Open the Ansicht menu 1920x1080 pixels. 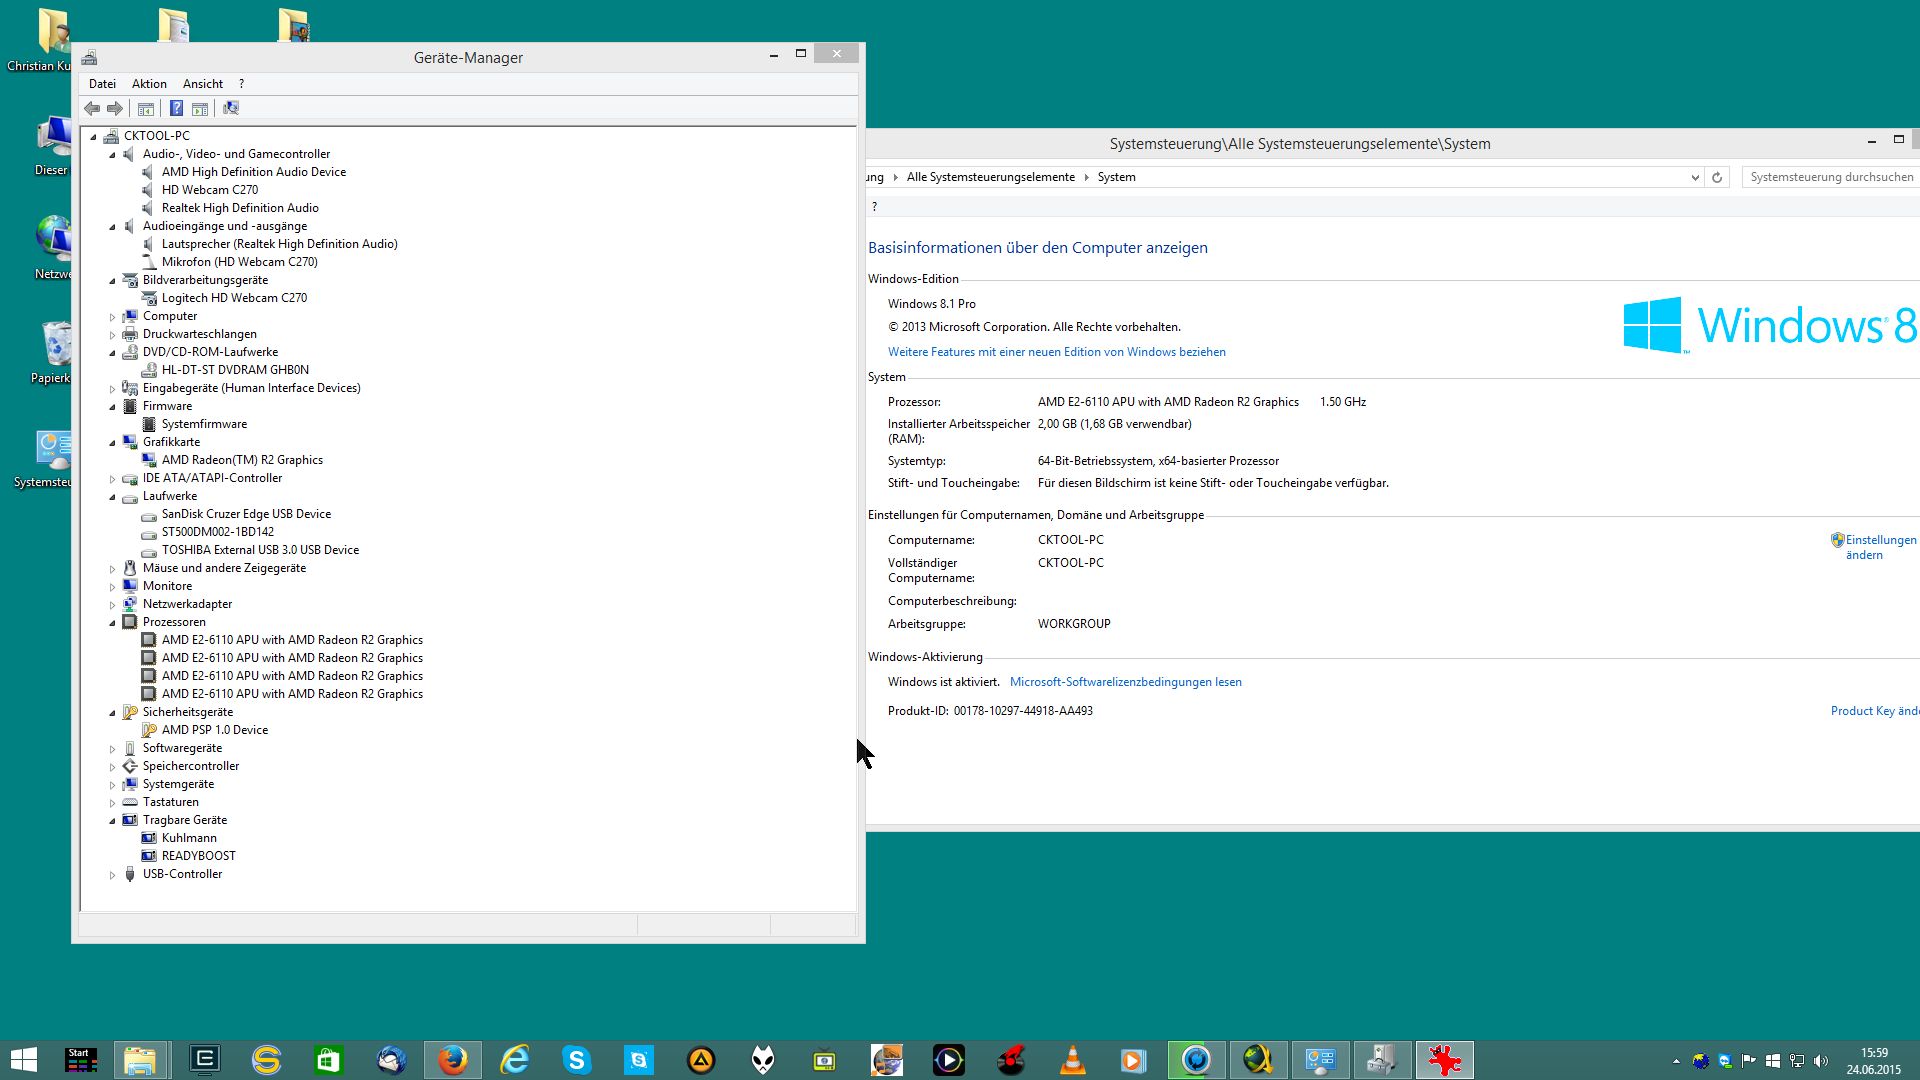202,84
